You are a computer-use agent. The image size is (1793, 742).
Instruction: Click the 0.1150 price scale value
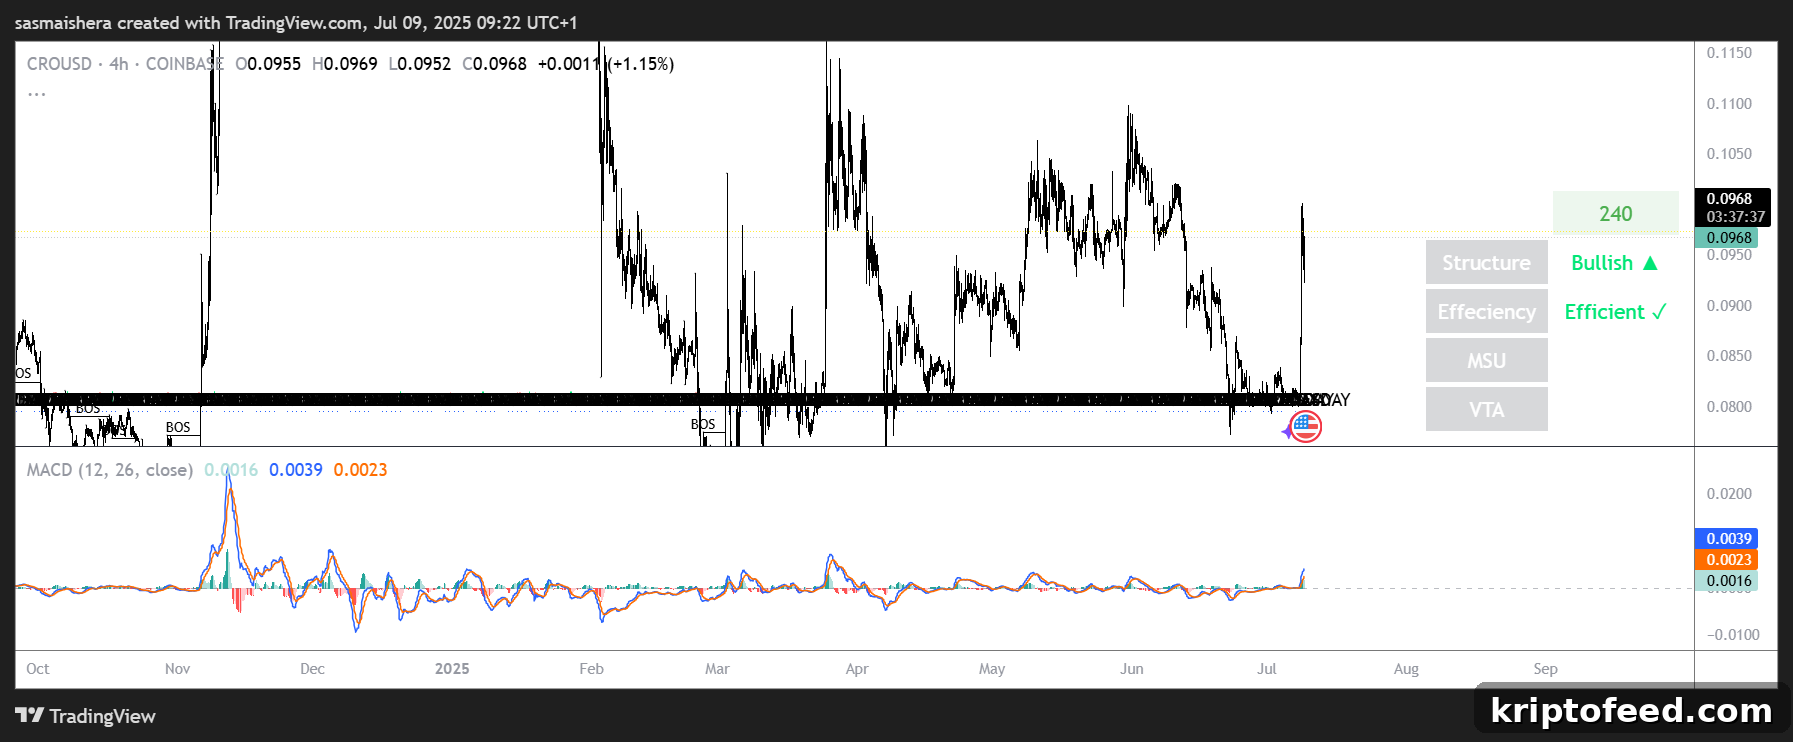pos(1729,53)
